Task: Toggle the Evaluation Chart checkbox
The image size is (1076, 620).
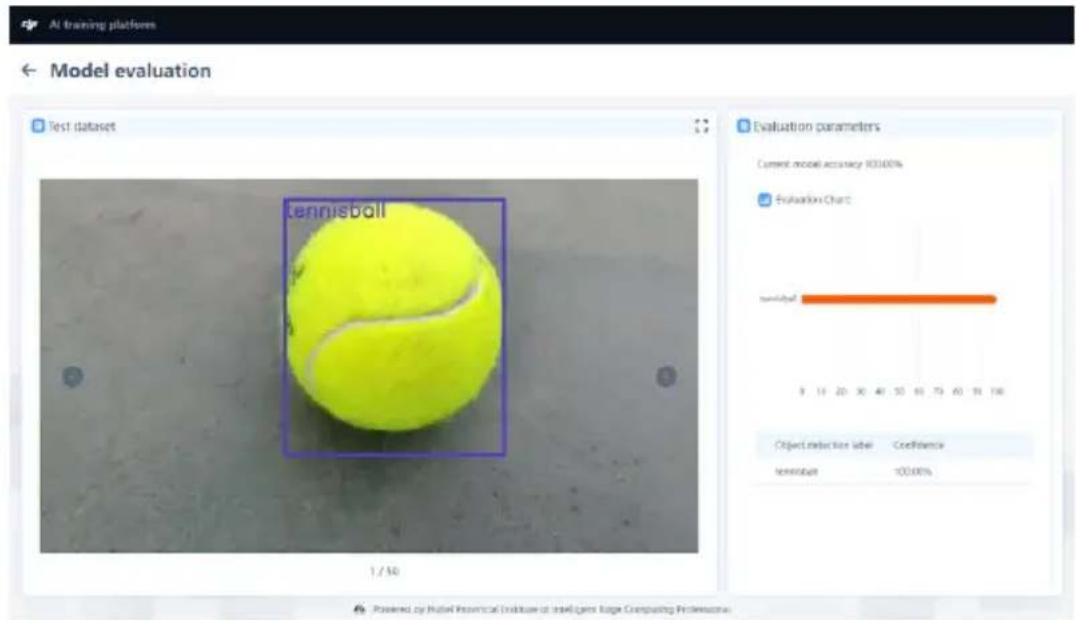Action: click(764, 200)
